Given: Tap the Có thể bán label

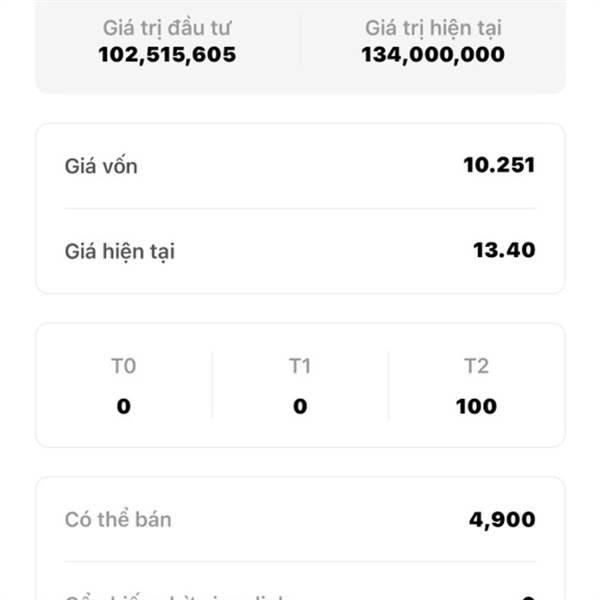Looking at the screenshot, I should pos(118,520).
